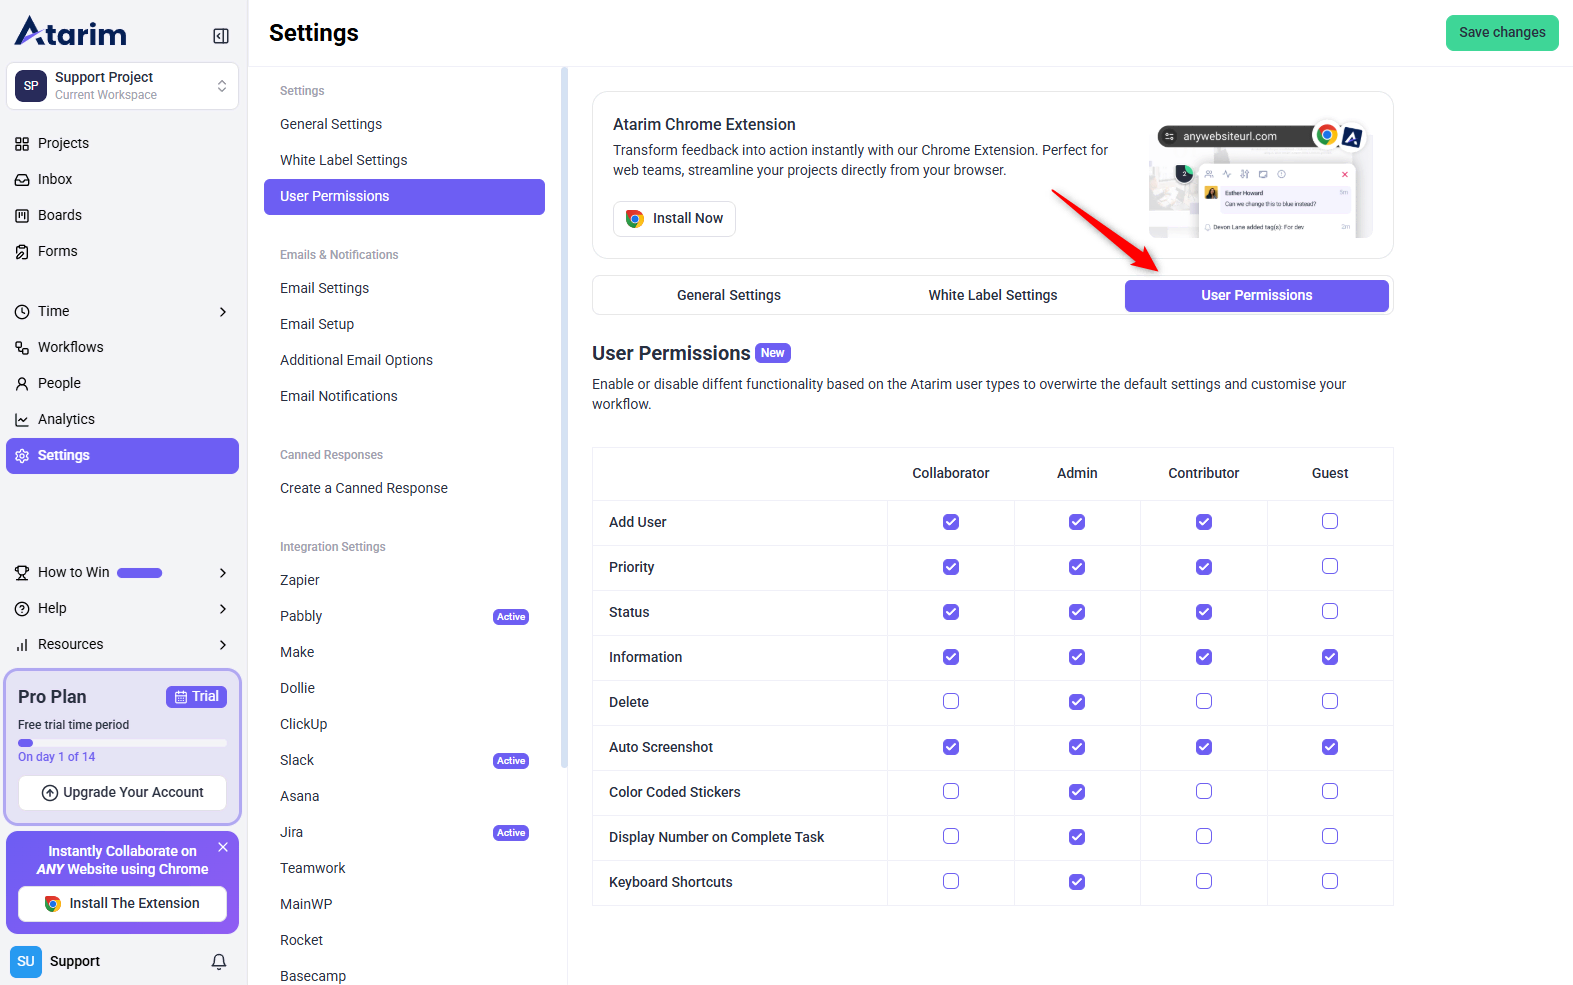Open the Forms icon in sidebar
The image size is (1573, 985).
[x=22, y=252]
